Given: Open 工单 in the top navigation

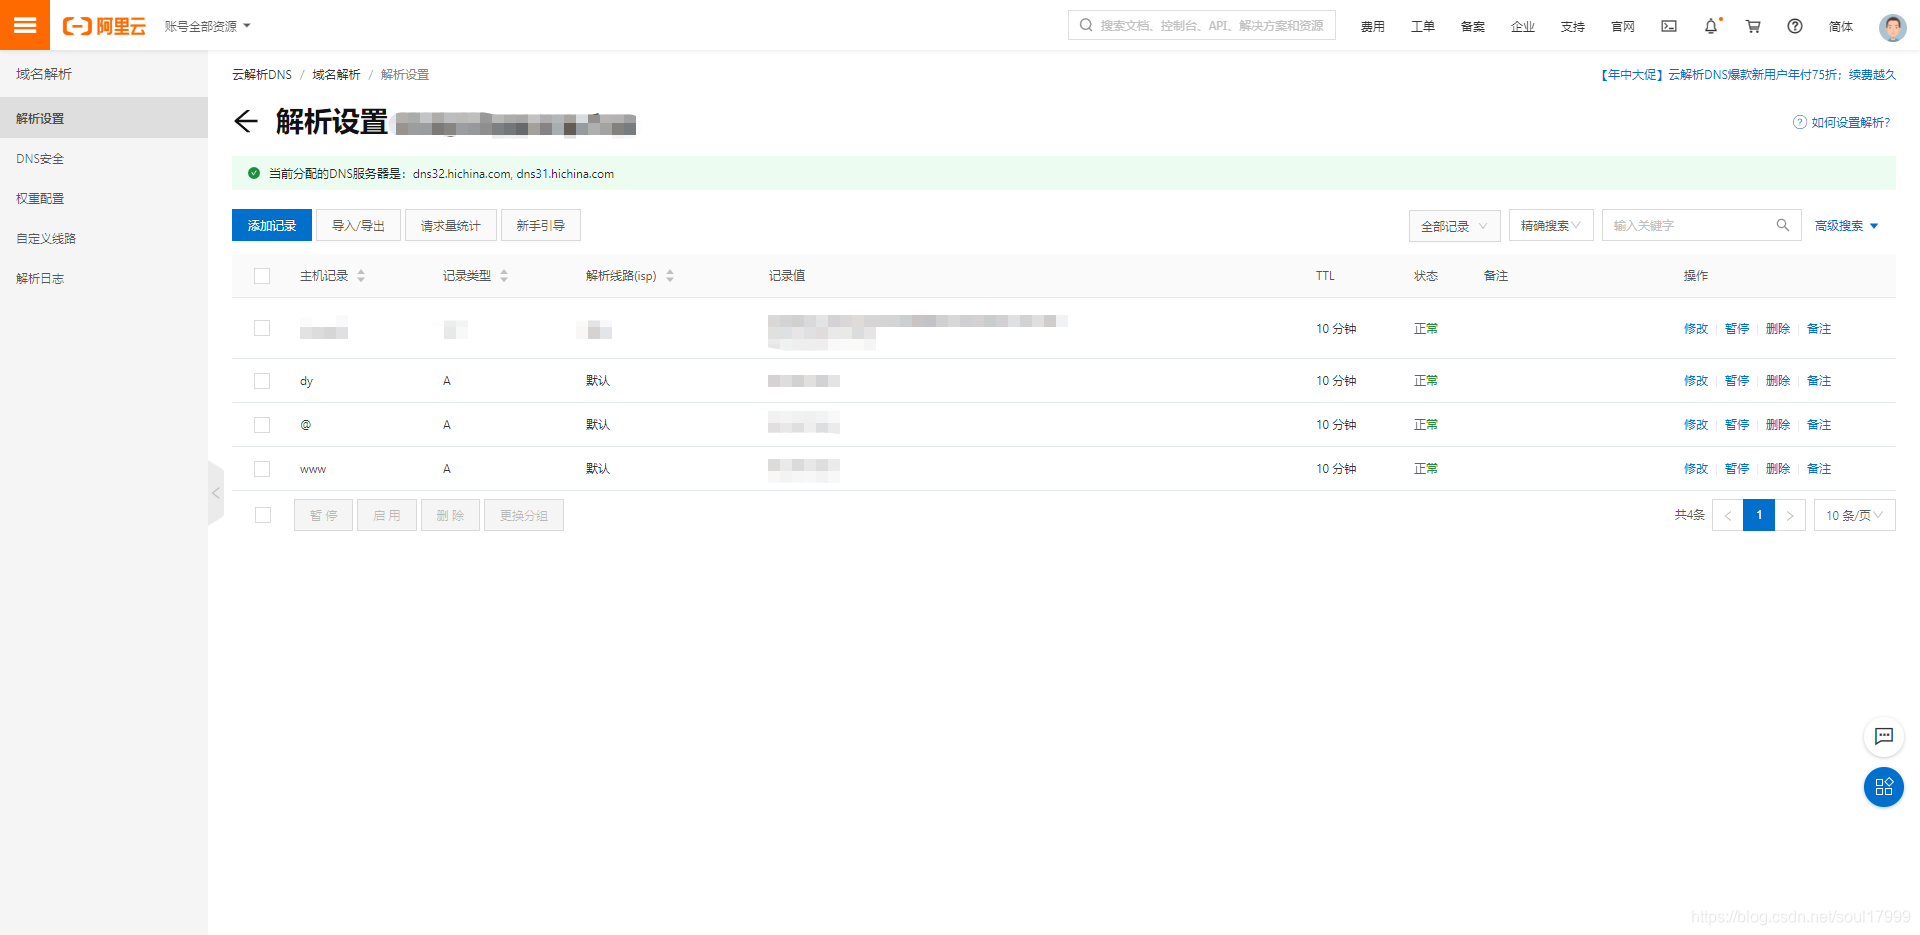Looking at the screenshot, I should 1423,27.
